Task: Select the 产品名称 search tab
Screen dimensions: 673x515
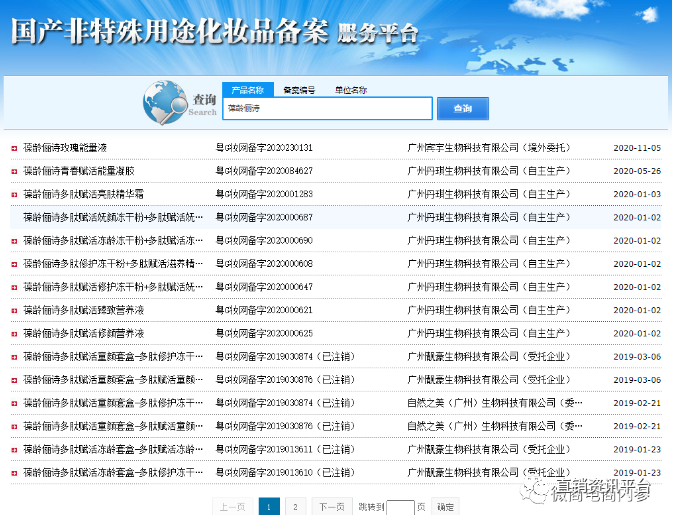Action: (x=248, y=90)
